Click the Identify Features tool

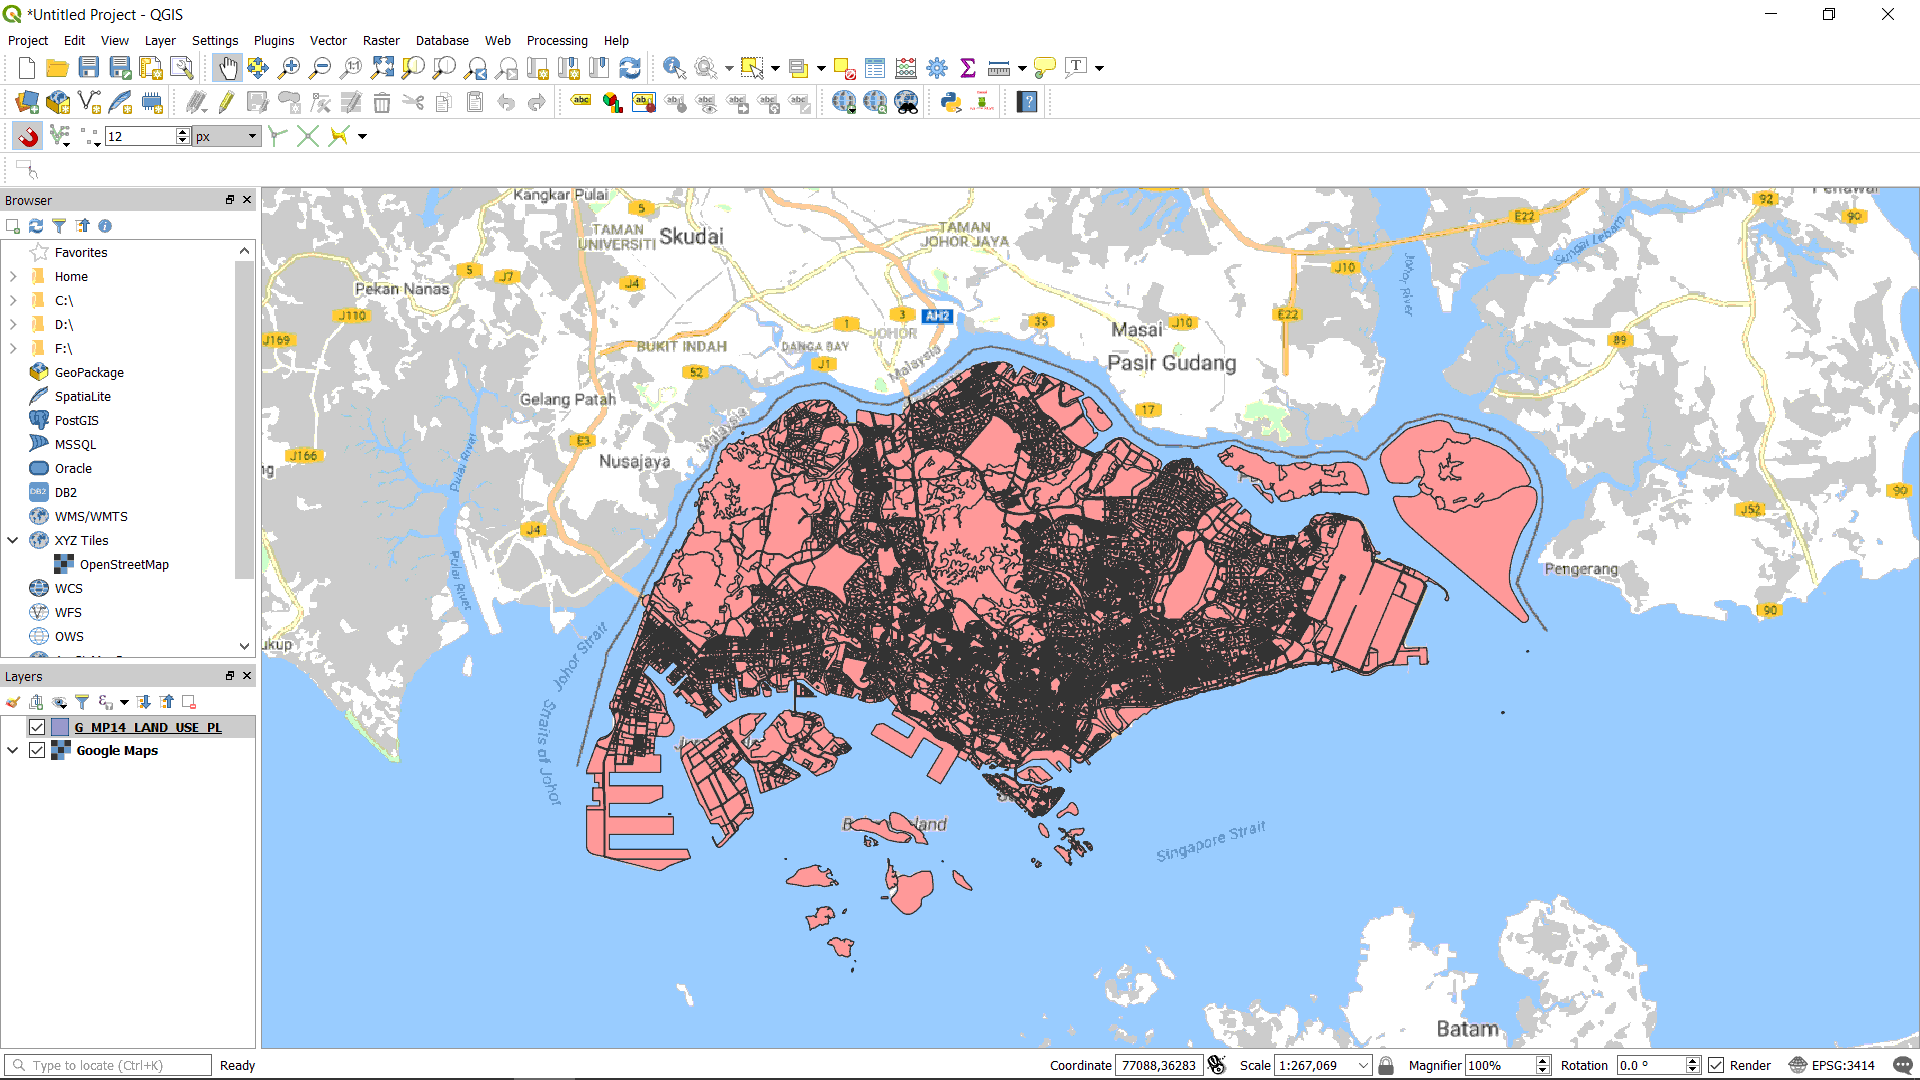(x=674, y=68)
